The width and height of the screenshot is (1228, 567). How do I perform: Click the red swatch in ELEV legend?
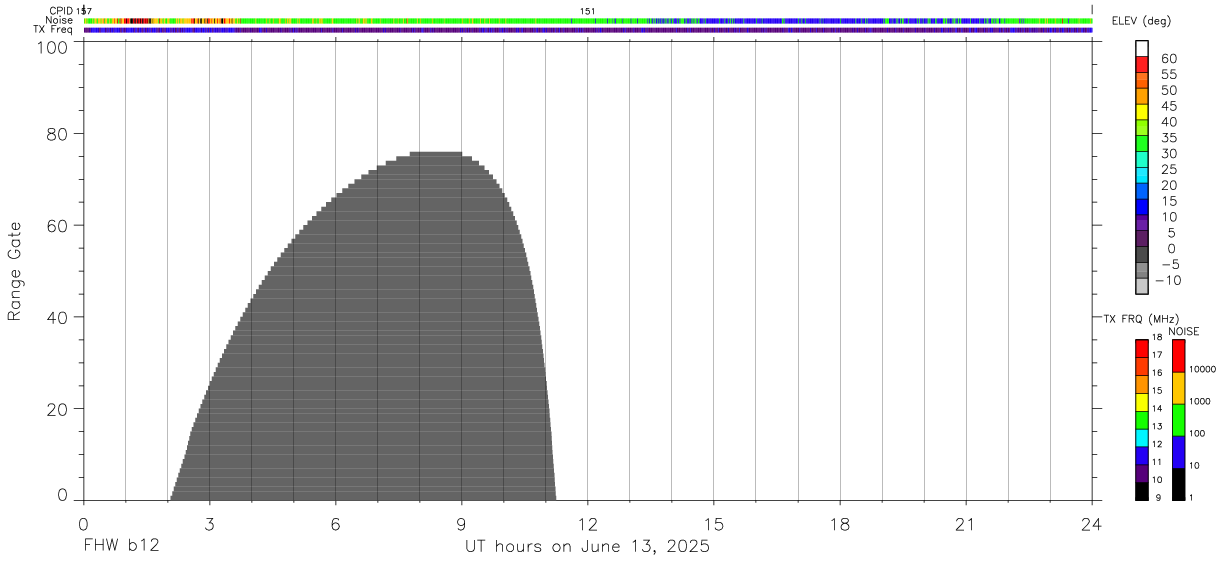(1142, 64)
